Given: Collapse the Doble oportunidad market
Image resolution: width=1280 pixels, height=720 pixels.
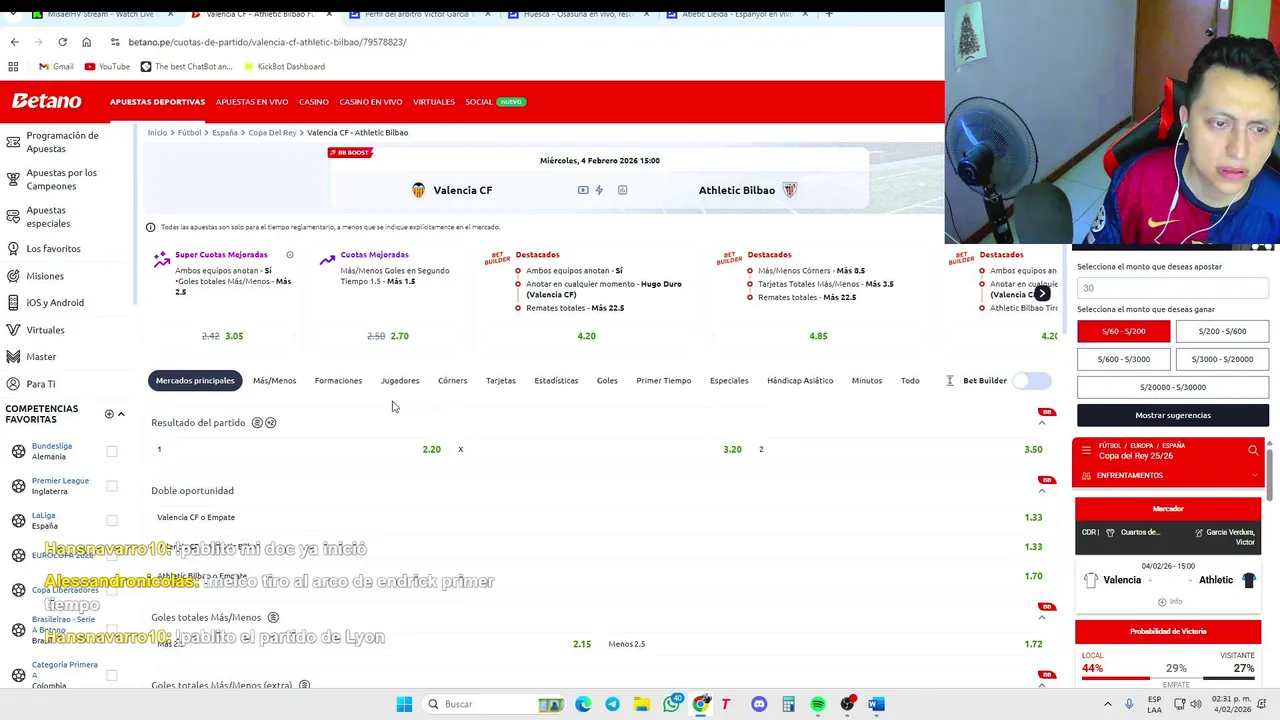Looking at the screenshot, I should (x=1041, y=491).
